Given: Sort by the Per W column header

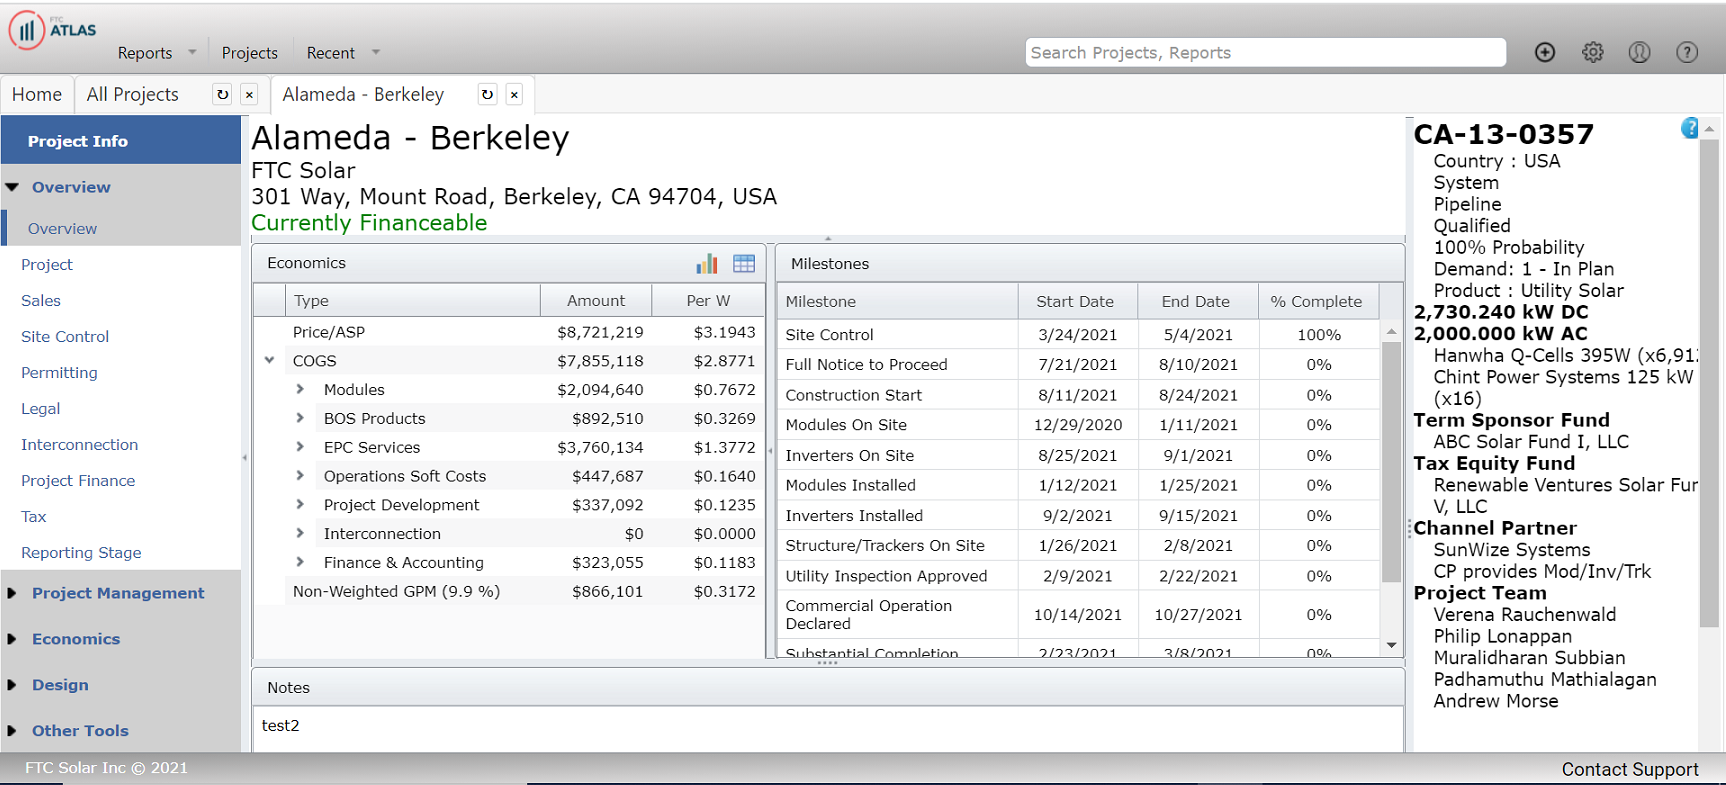Looking at the screenshot, I should (708, 301).
